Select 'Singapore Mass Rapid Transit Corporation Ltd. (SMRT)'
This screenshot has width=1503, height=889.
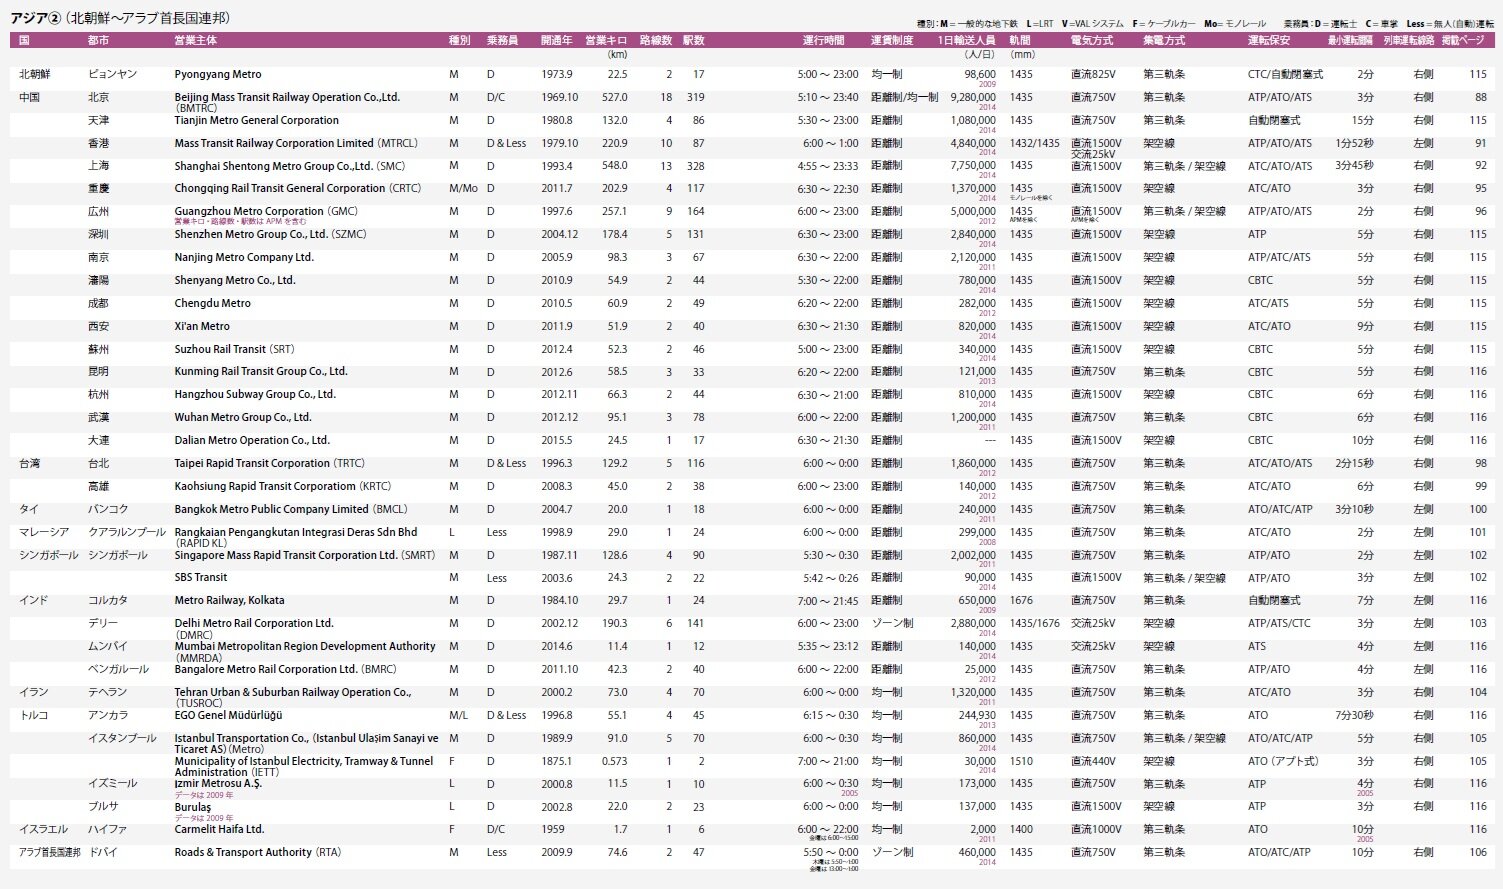[305, 556]
